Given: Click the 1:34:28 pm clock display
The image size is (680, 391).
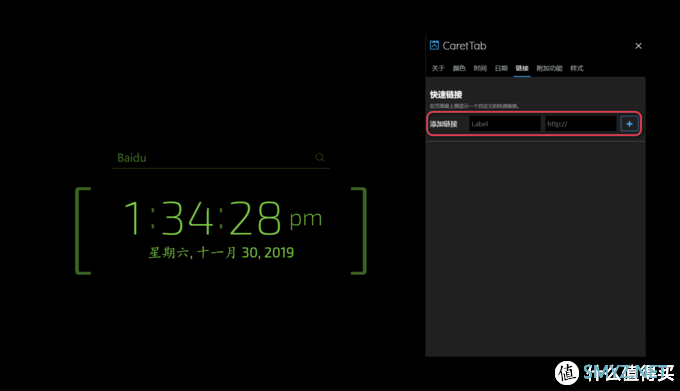Looking at the screenshot, I should coord(223,218).
